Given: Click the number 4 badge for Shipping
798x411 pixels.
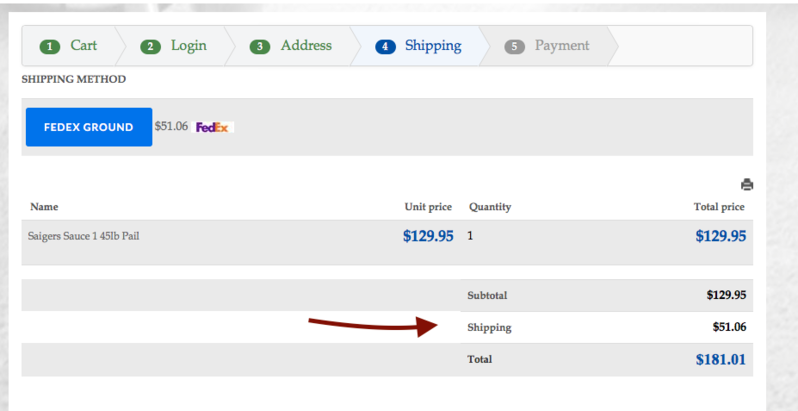Looking at the screenshot, I should tap(385, 47).
